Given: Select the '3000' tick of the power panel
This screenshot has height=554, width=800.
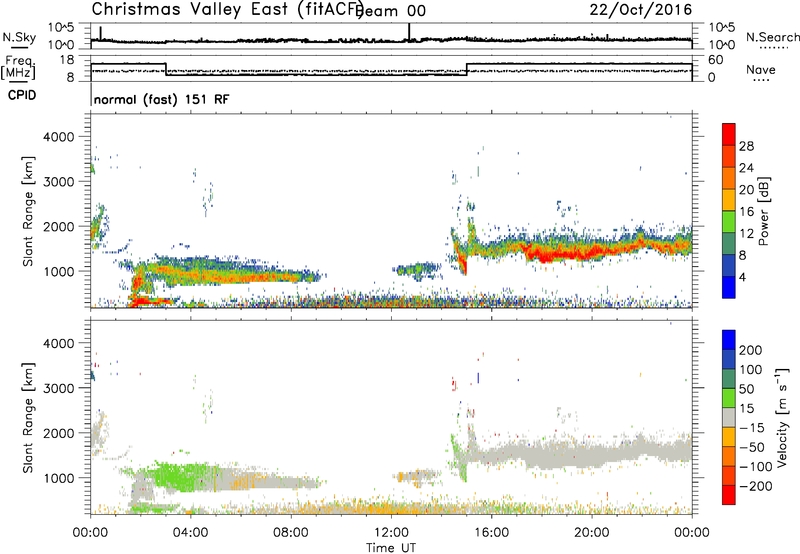Looking at the screenshot, I should (59, 182).
